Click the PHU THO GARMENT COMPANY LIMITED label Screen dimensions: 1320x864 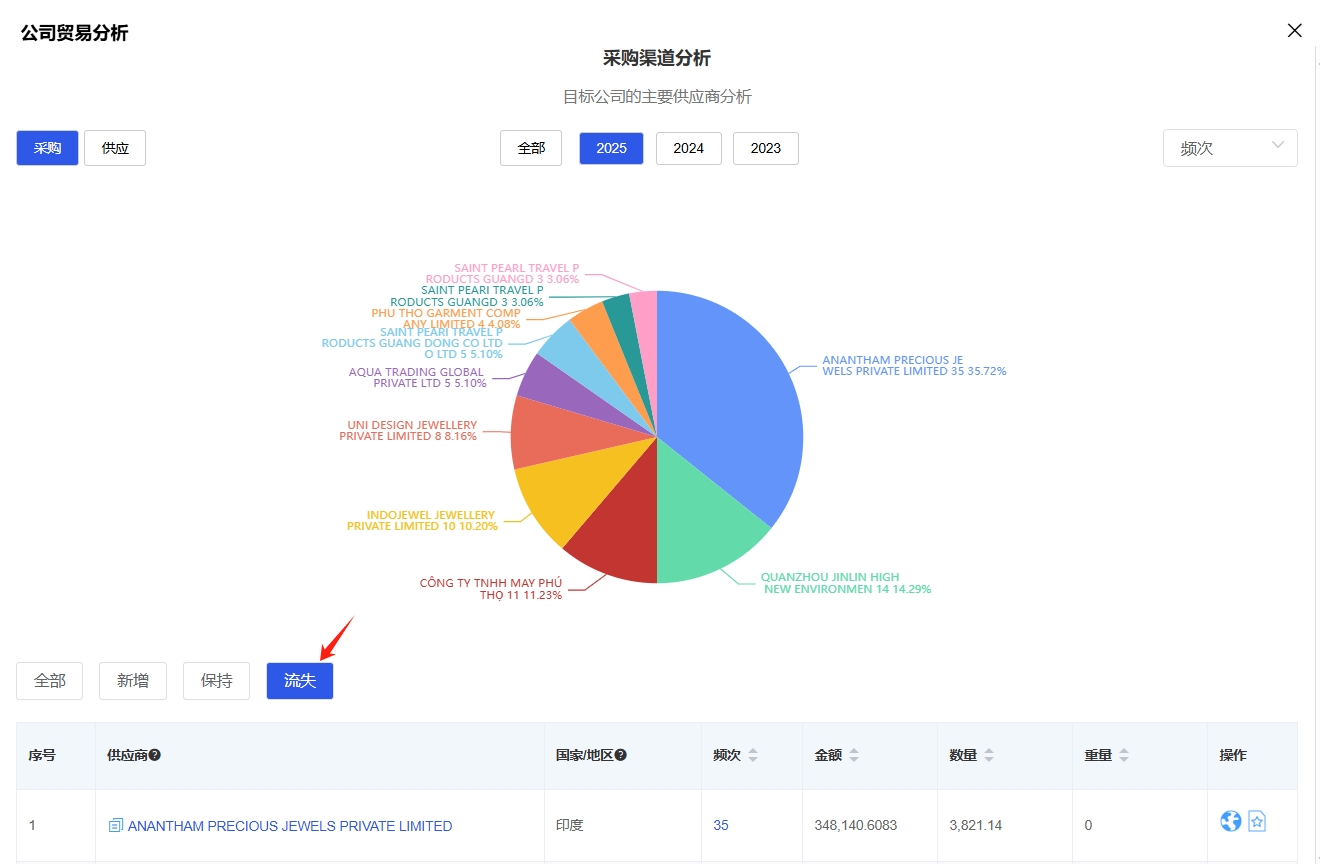[x=446, y=318]
